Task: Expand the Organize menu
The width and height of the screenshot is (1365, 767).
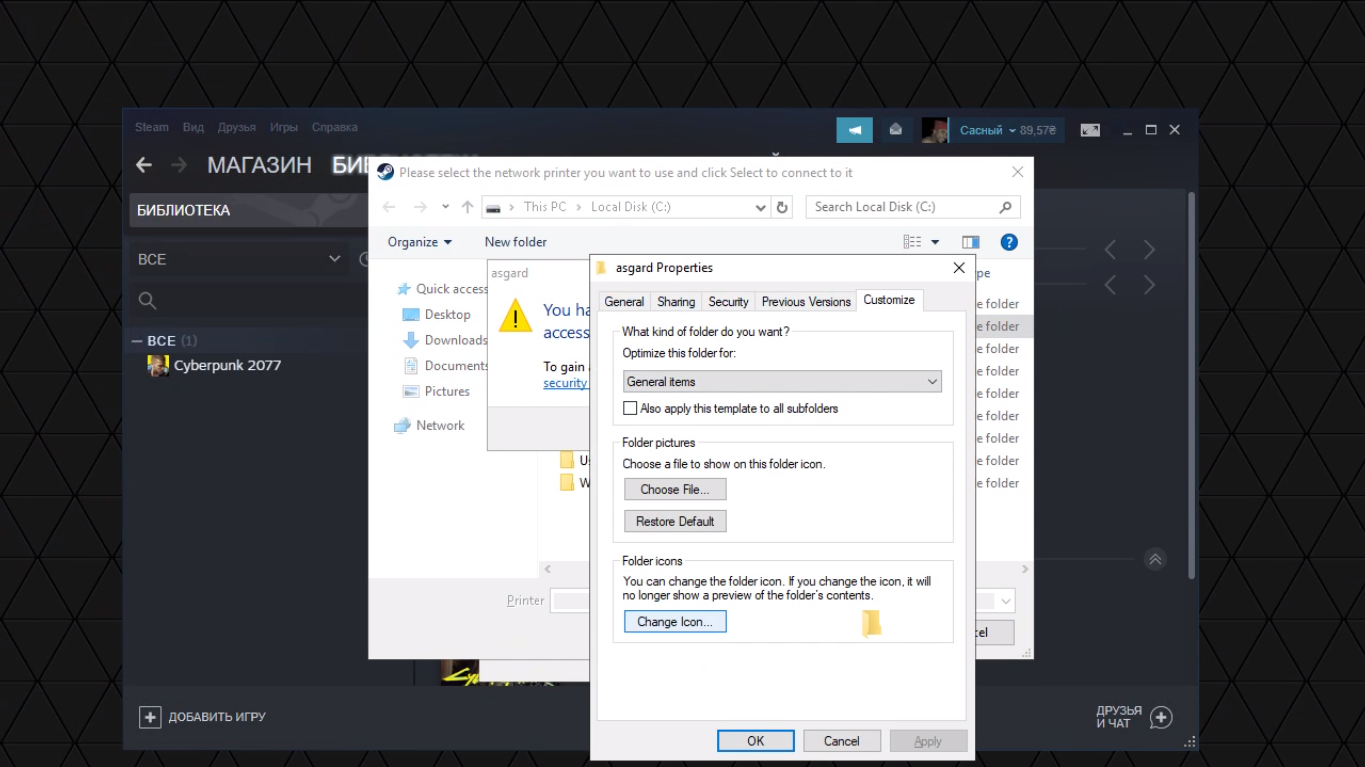Action: click(x=419, y=242)
